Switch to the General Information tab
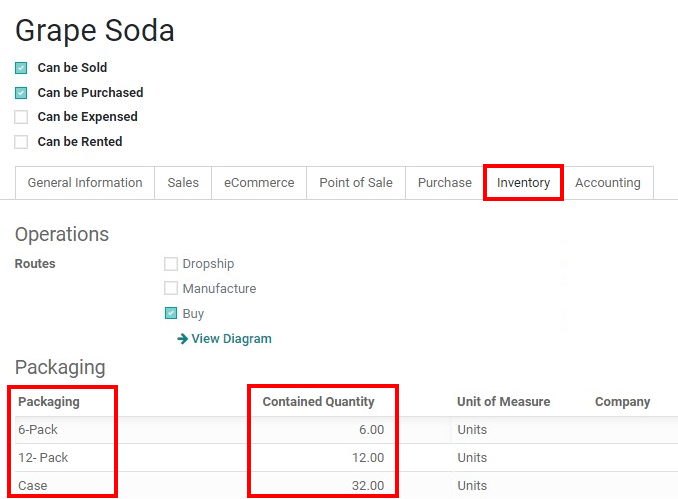The width and height of the screenshot is (678, 499). [85, 183]
